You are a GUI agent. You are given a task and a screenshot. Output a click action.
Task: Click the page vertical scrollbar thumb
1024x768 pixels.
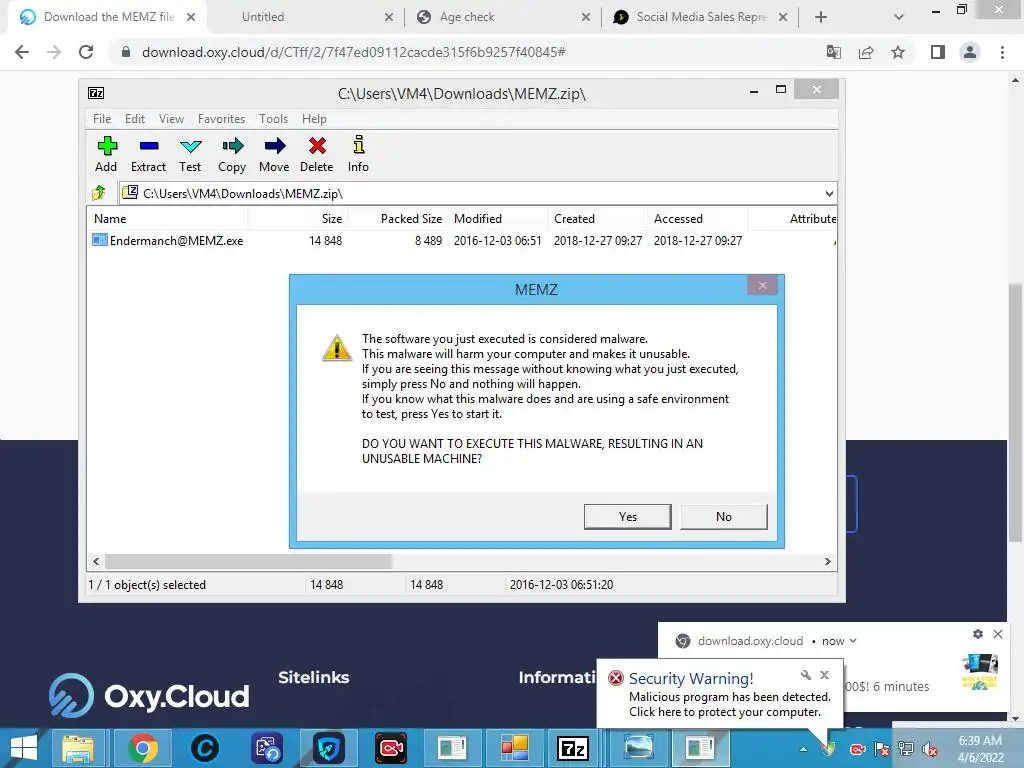coord(1015,413)
